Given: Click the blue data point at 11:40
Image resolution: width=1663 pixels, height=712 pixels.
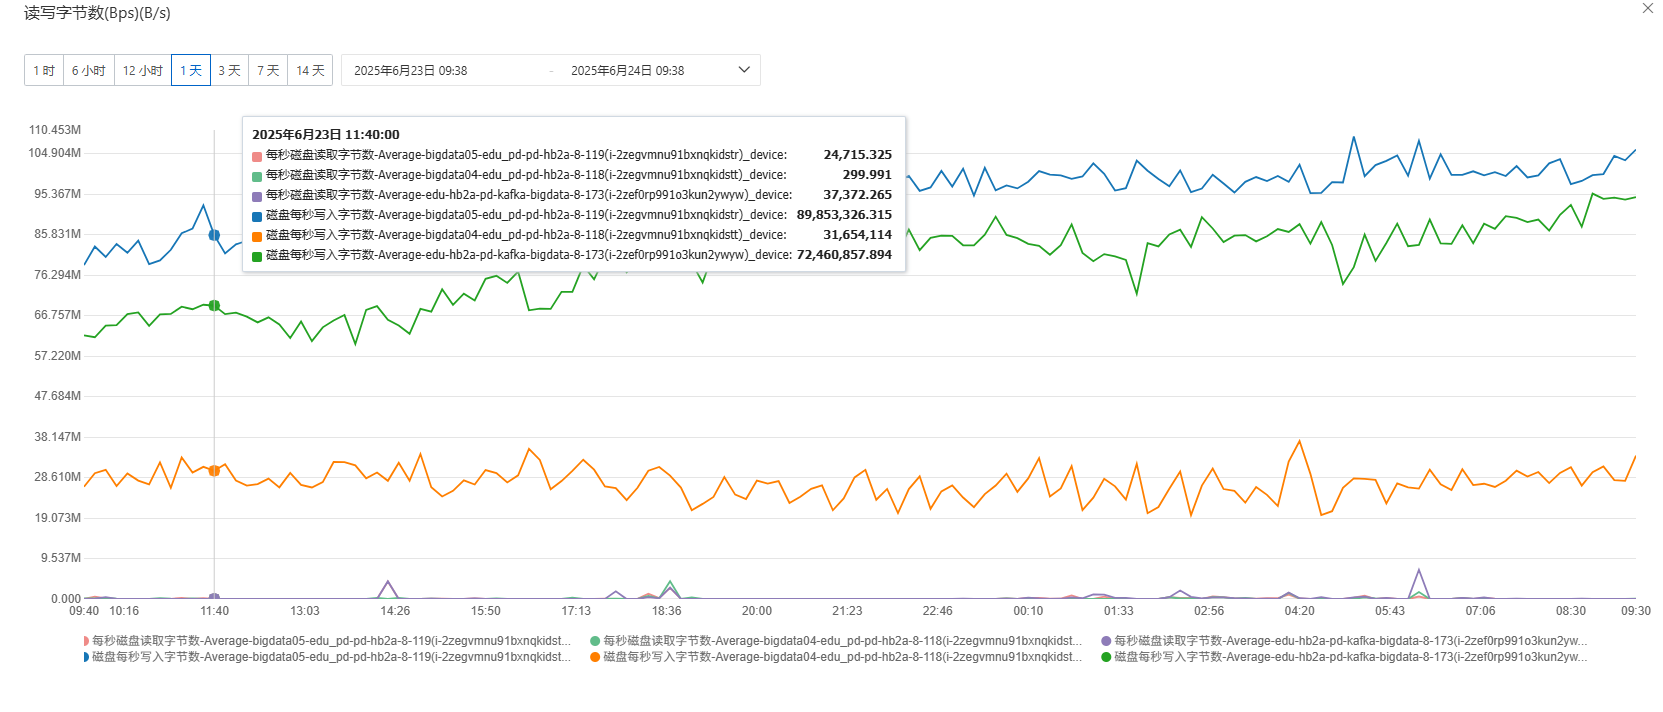Looking at the screenshot, I should 214,235.
